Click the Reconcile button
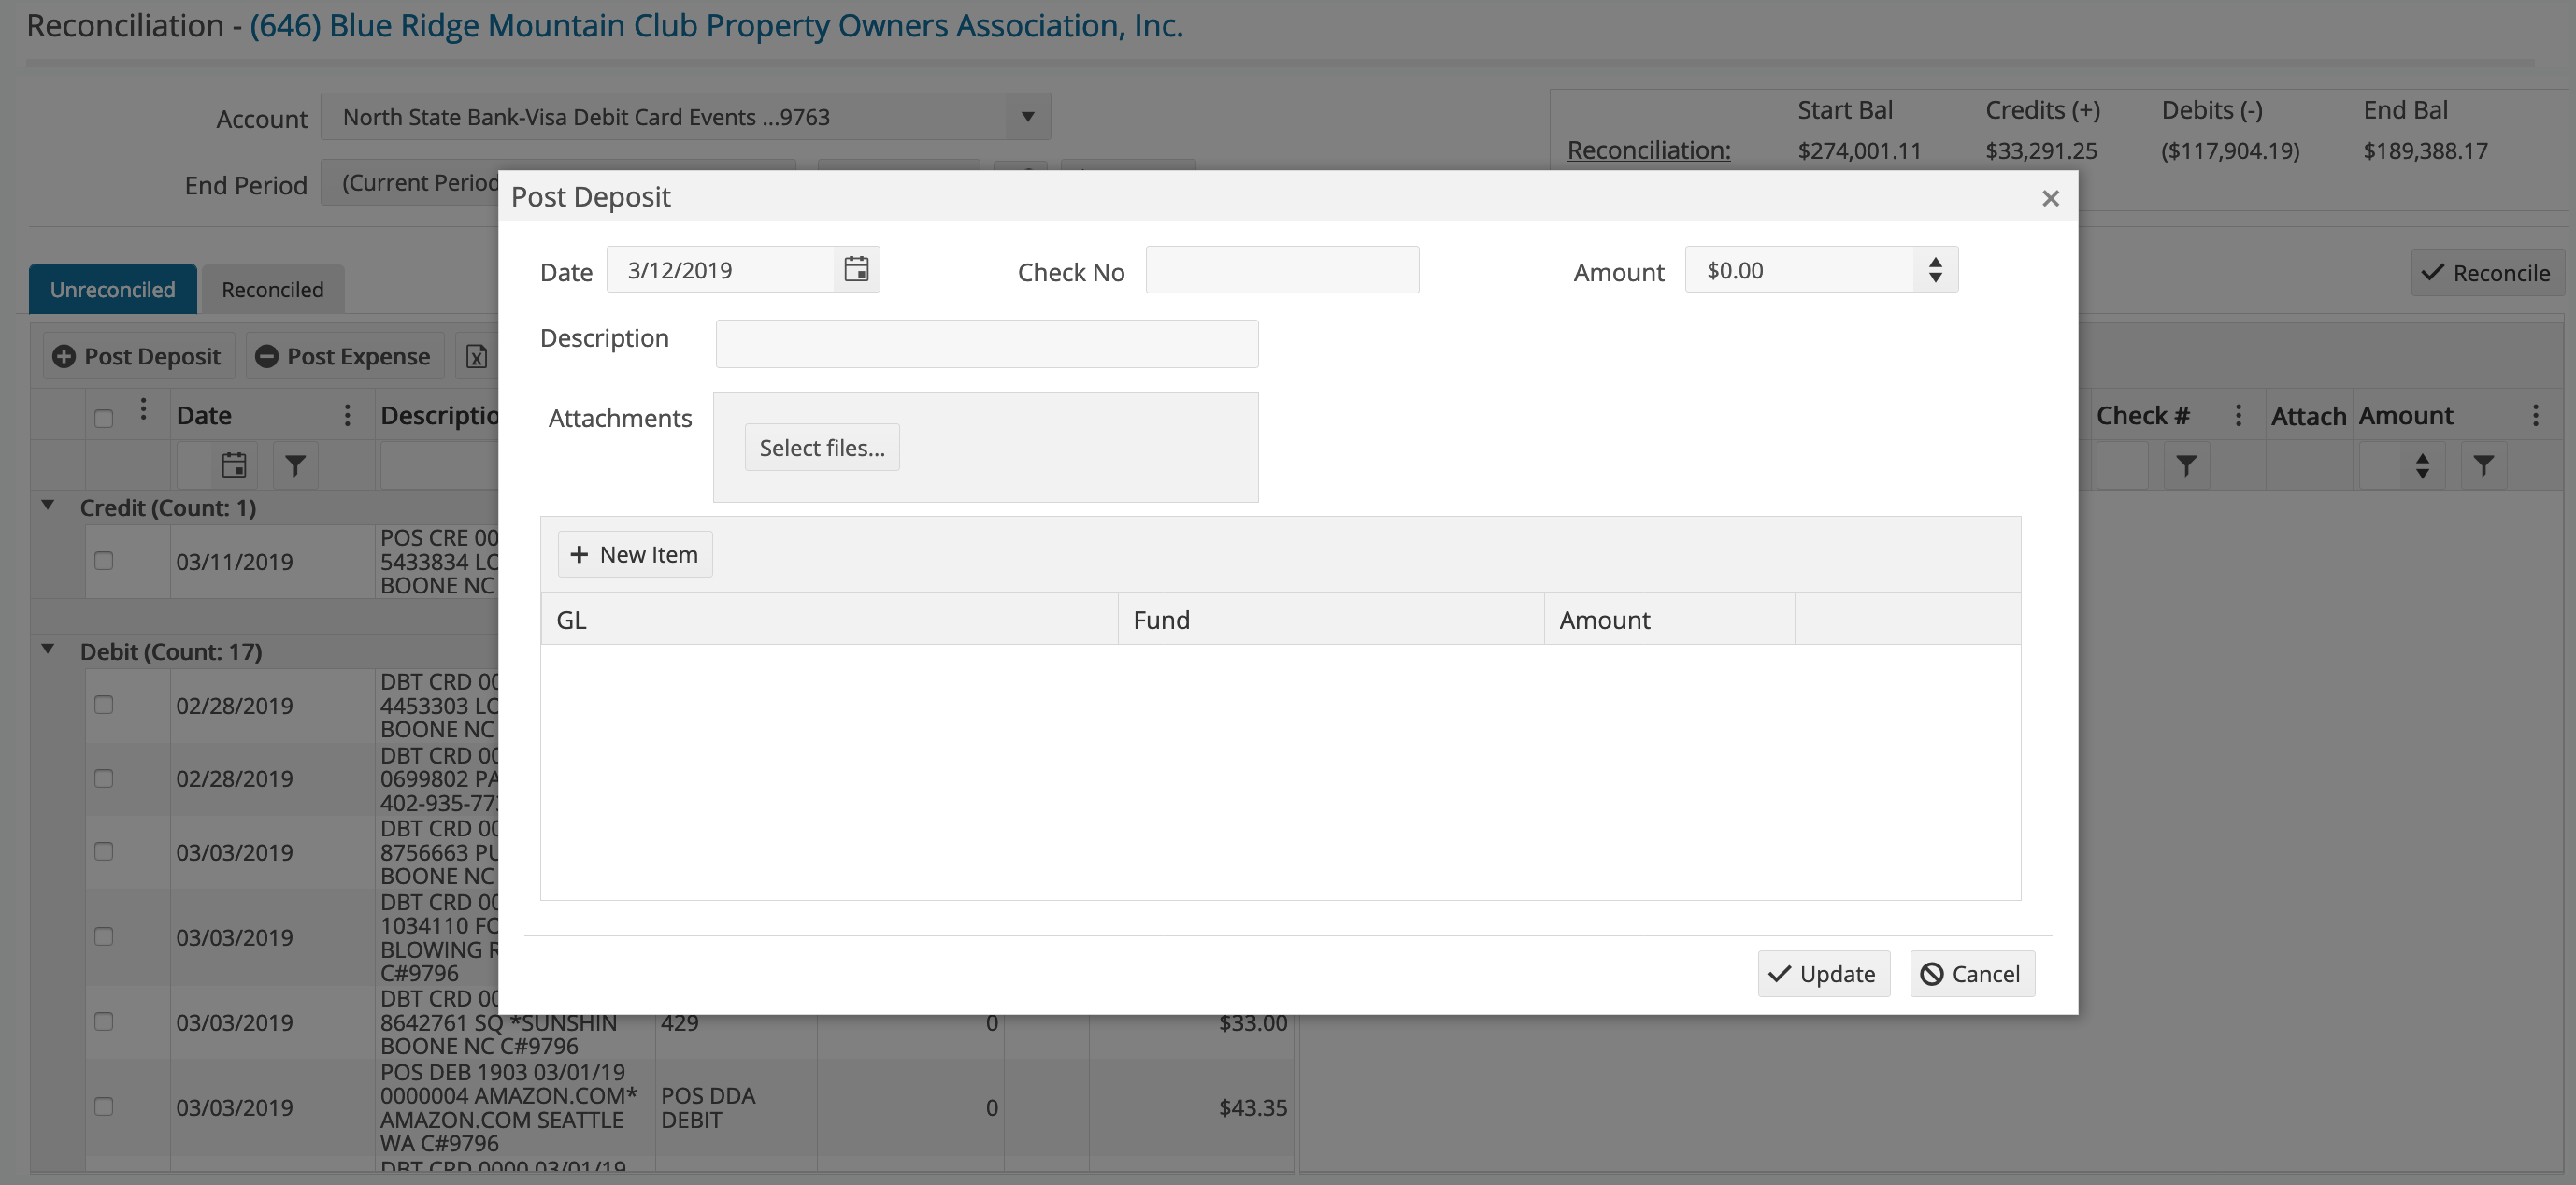 [2487, 273]
